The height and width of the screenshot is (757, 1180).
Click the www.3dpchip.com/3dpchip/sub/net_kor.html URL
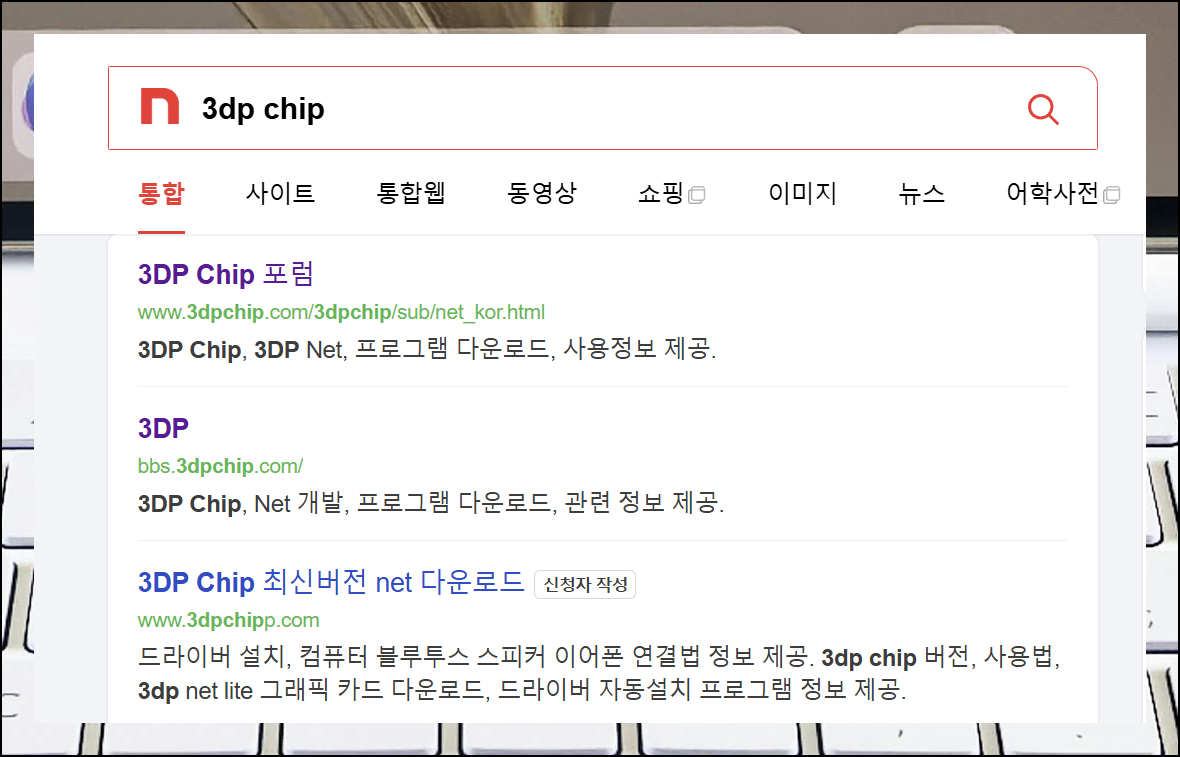[x=341, y=312]
